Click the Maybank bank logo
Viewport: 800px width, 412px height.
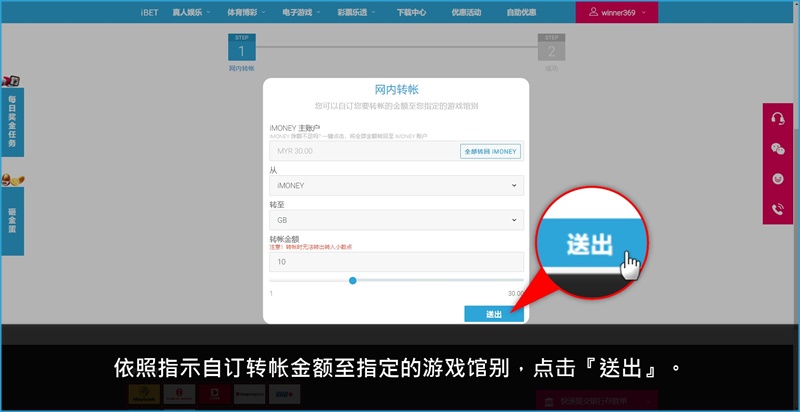pos(144,394)
